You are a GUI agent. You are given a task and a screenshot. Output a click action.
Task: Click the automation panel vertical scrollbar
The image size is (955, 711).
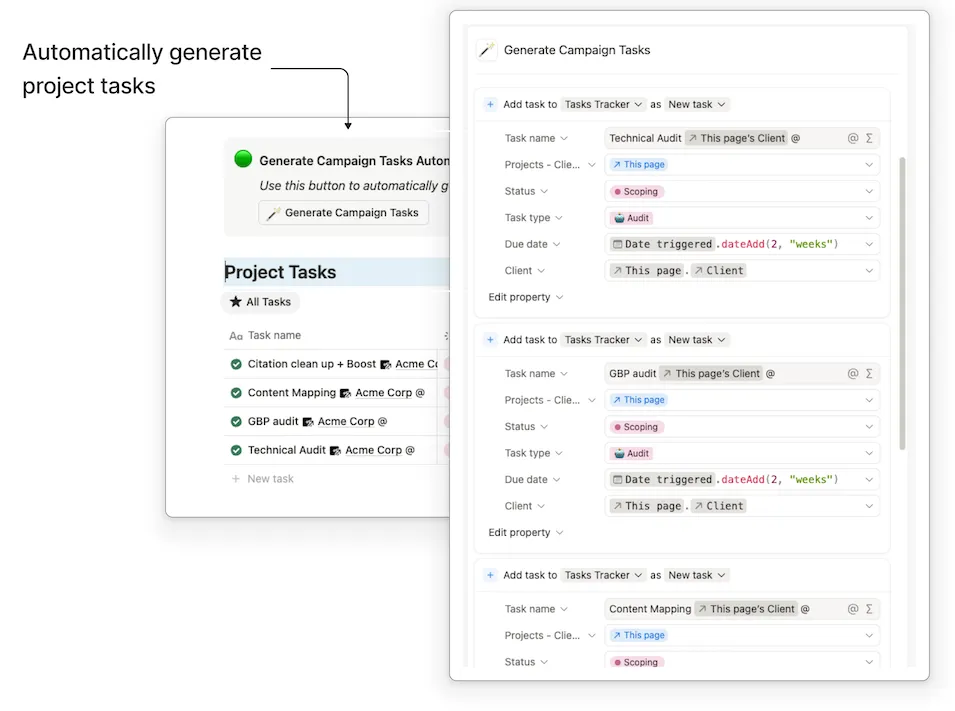(x=901, y=300)
